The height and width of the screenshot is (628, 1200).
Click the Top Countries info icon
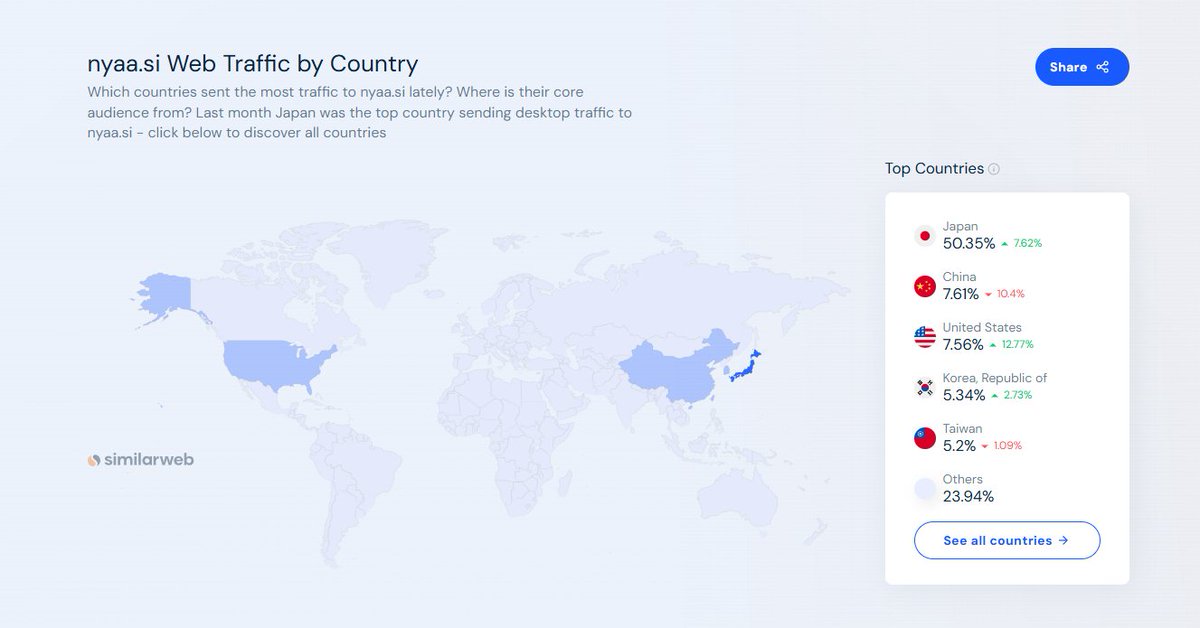[994, 169]
